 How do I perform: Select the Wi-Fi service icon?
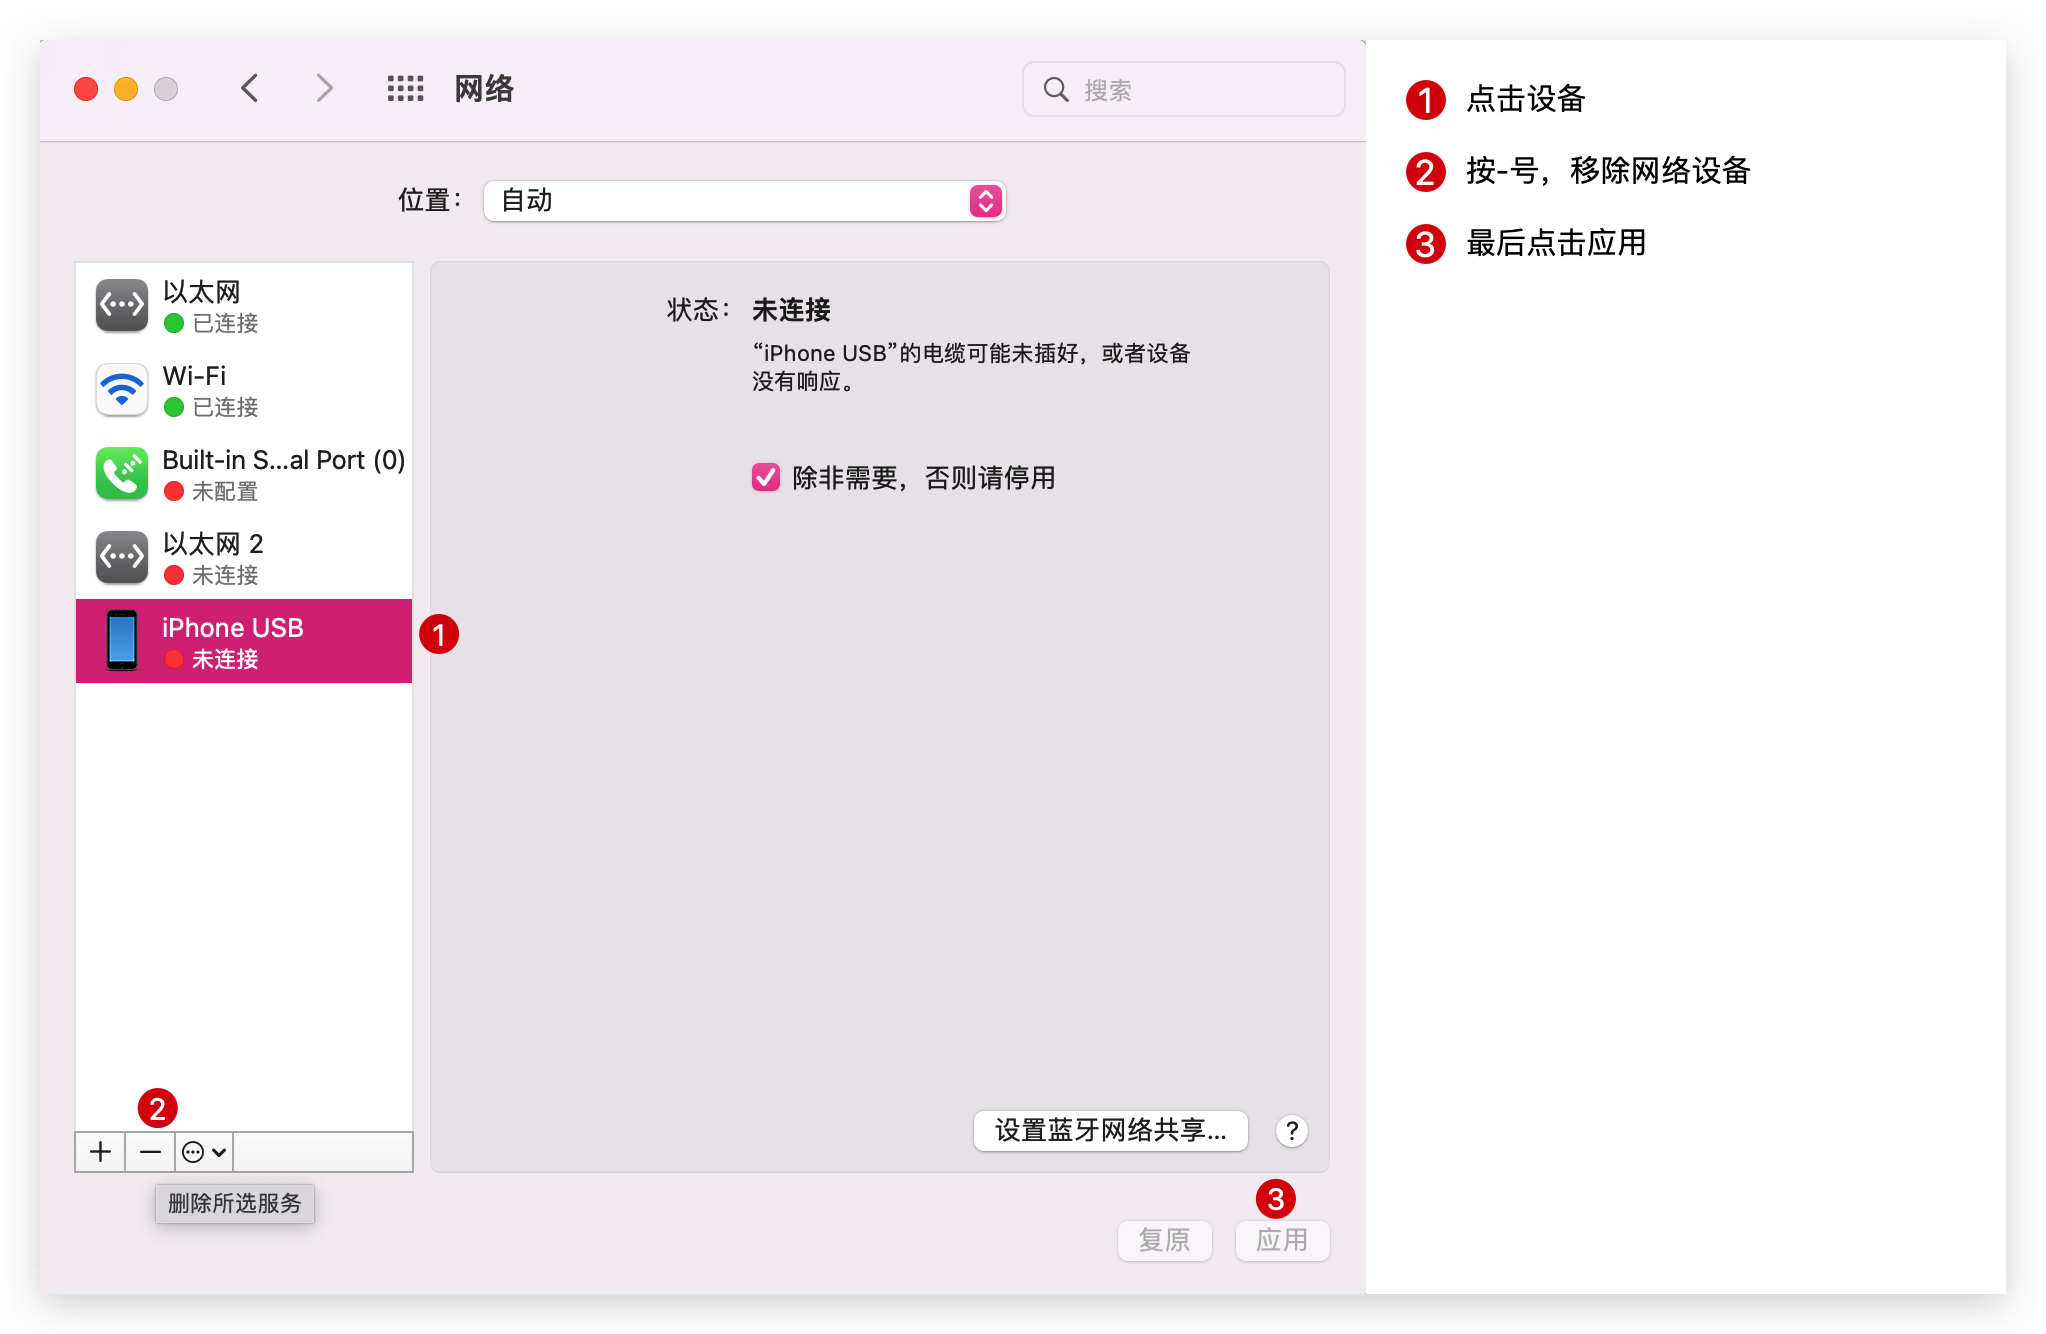pyautogui.click(x=122, y=390)
